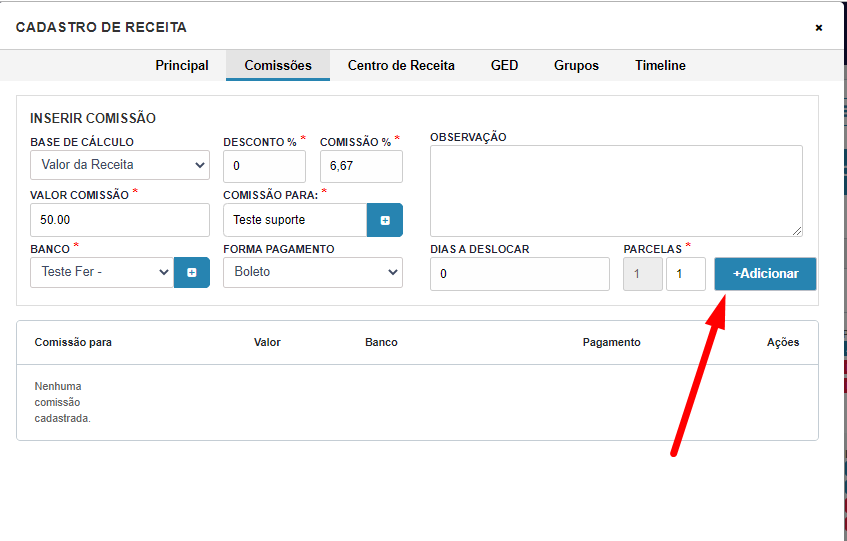Image resolution: width=847 pixels, height=541 pixels.
Task: Click the +Adicionar button
Action: [765, 274]
